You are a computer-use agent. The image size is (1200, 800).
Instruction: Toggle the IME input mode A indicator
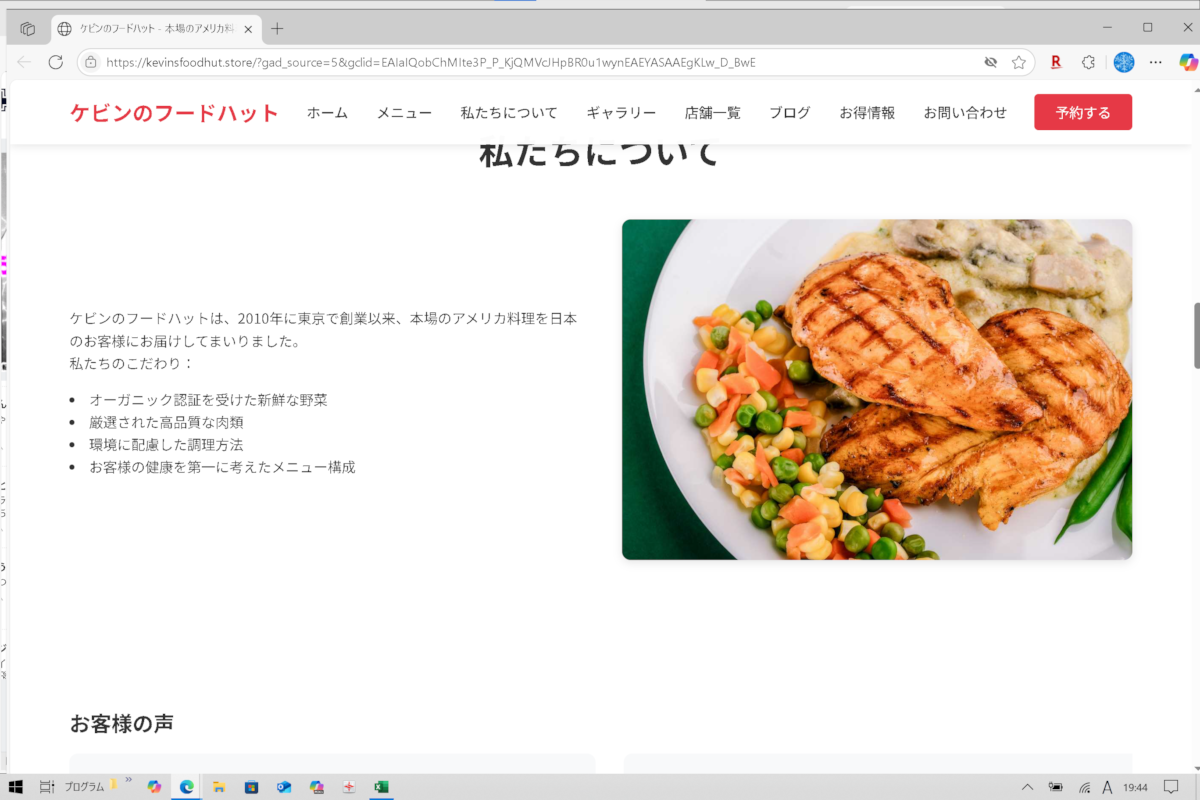(x=1107, y=787)
